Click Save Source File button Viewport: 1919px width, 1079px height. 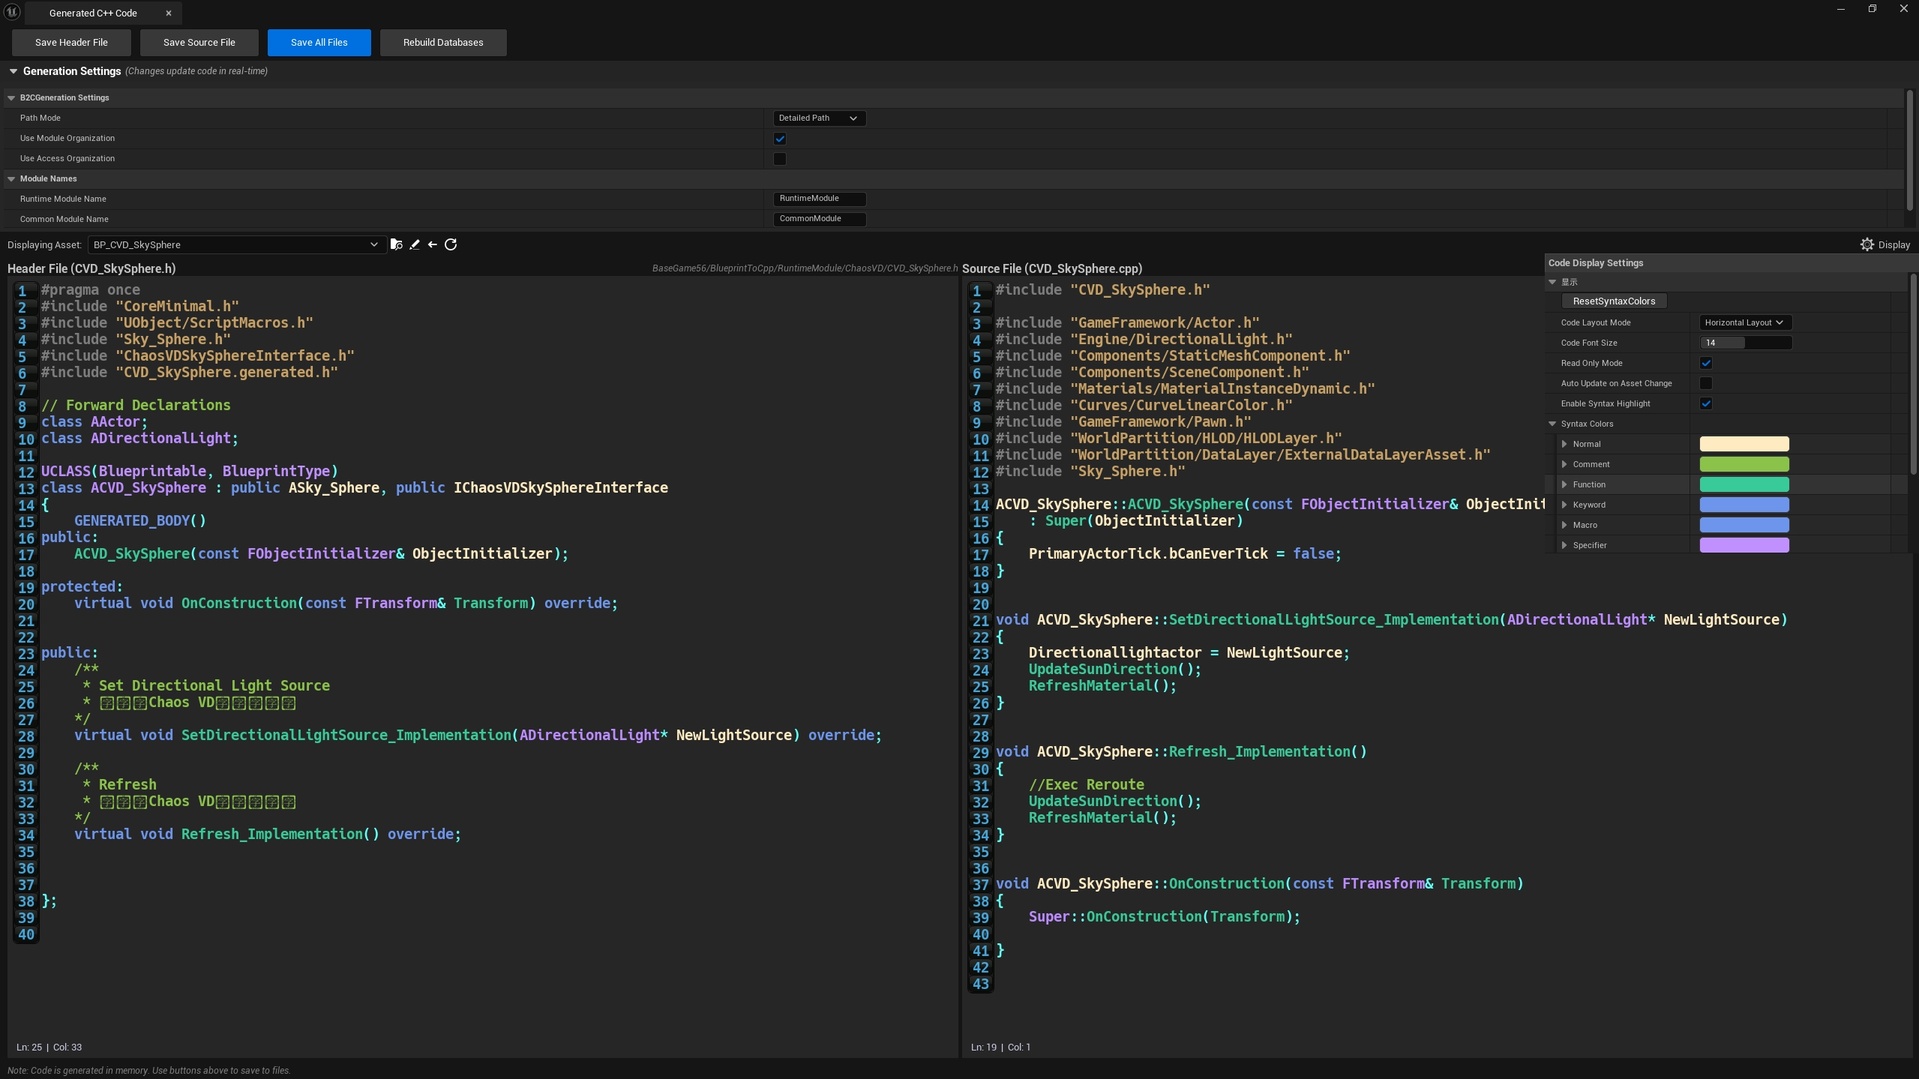point(199,42)
